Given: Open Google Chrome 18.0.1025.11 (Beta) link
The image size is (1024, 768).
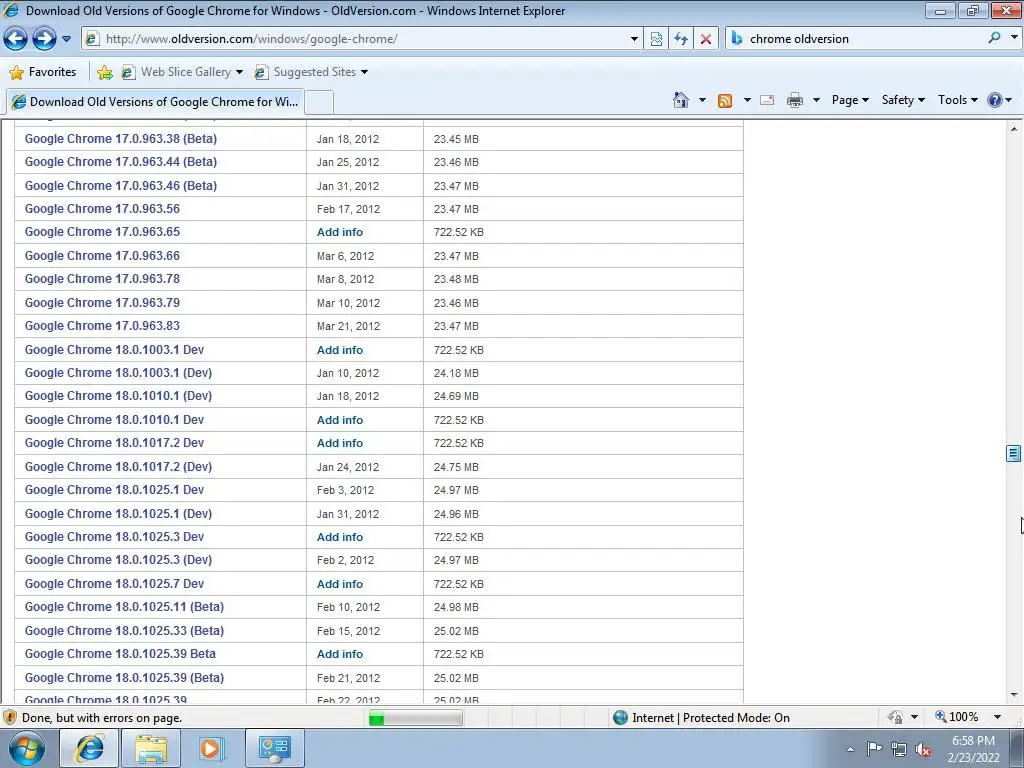Looking at the screenshot, I should pos(124,607).
